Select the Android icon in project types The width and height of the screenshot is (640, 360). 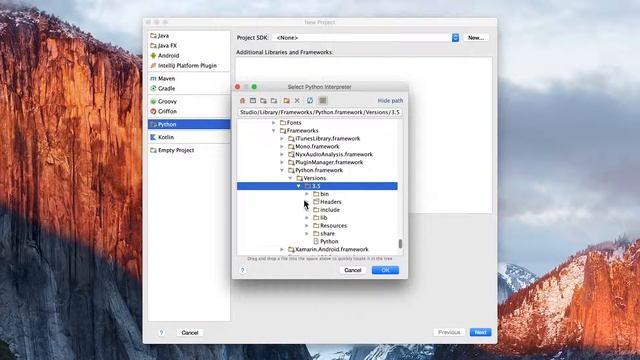[x=153, y=56]
